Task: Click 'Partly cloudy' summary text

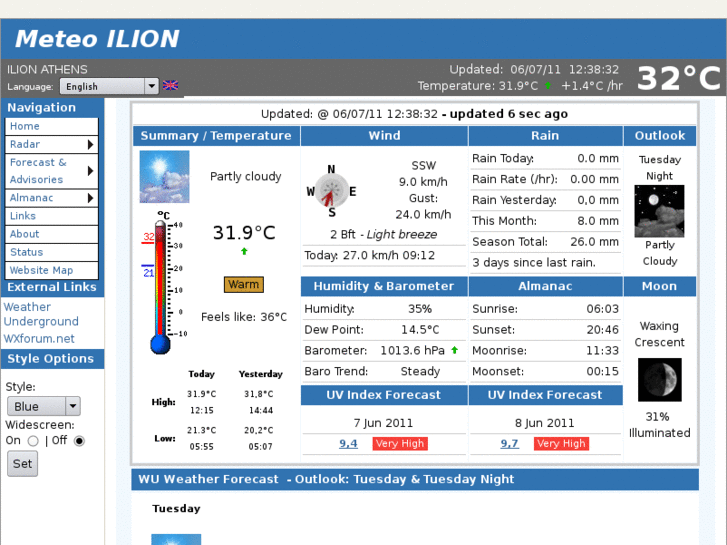Action: point(246,177)
